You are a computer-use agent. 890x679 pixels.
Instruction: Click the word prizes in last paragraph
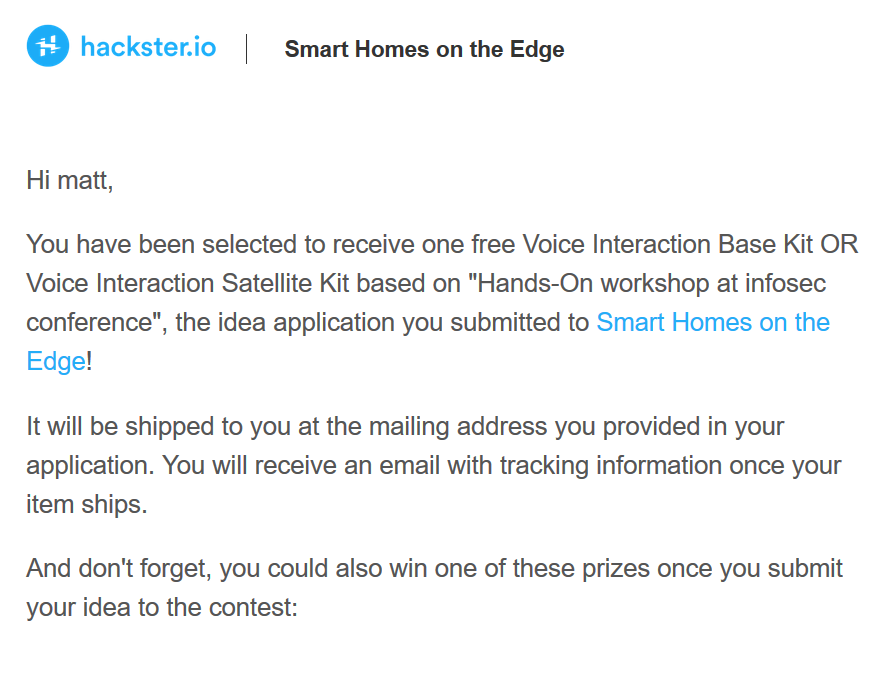coord(616,569)
